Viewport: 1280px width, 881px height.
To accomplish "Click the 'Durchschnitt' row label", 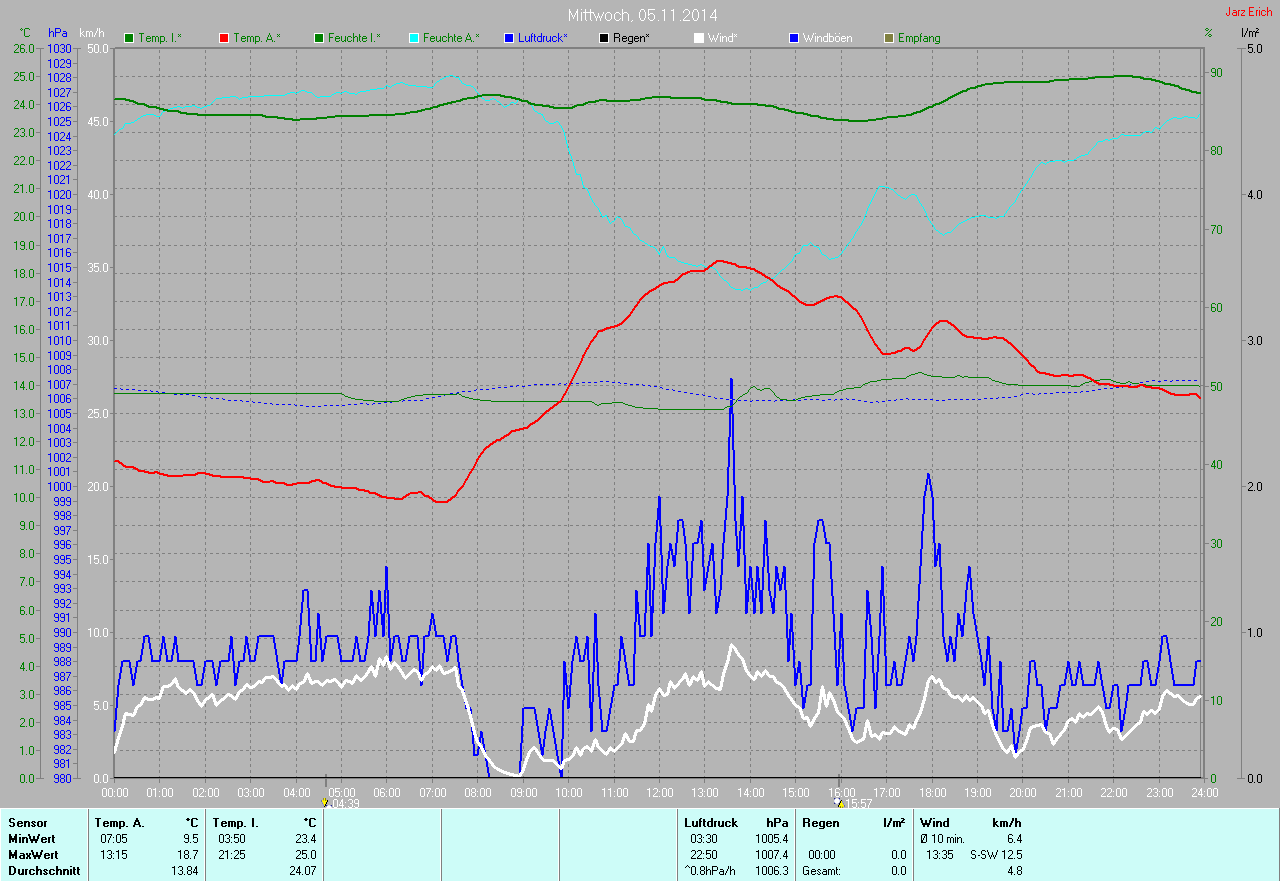I will coord(44,871).
